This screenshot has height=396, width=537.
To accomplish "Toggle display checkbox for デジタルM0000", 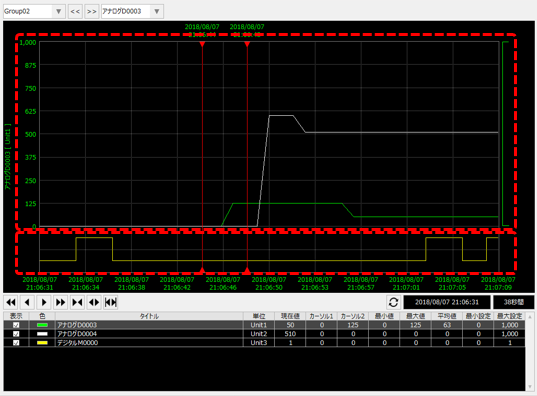I will [x=16, y=343].
